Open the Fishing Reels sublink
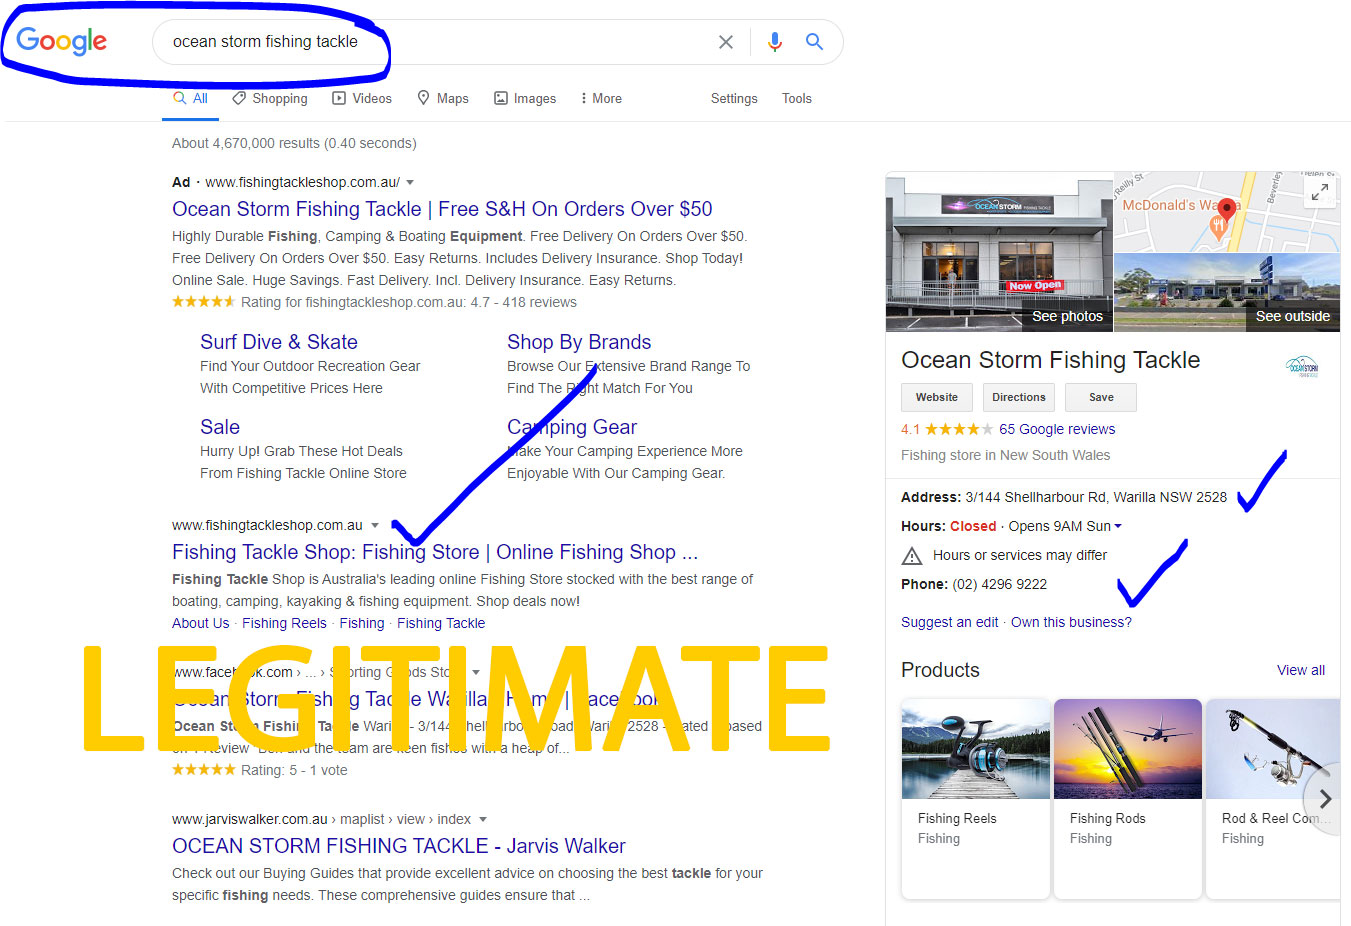 pos(284,623)
